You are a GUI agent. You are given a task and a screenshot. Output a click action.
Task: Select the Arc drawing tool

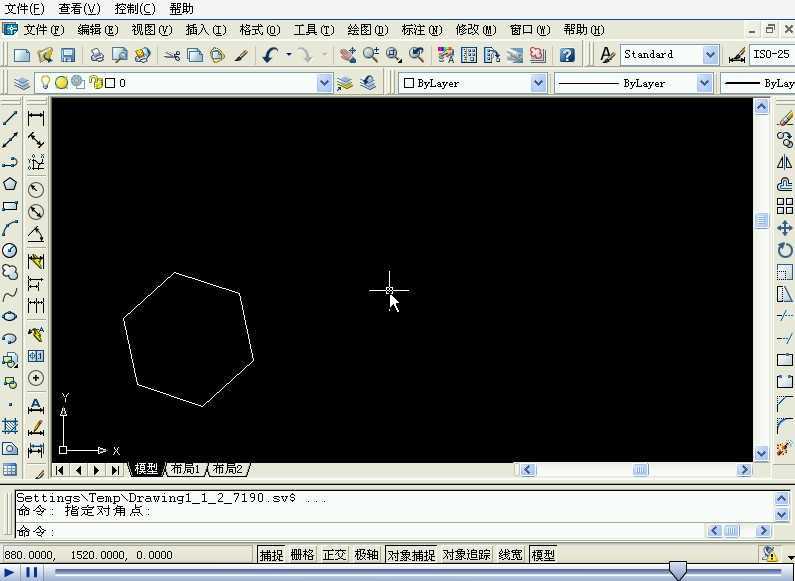click(10, 228)
